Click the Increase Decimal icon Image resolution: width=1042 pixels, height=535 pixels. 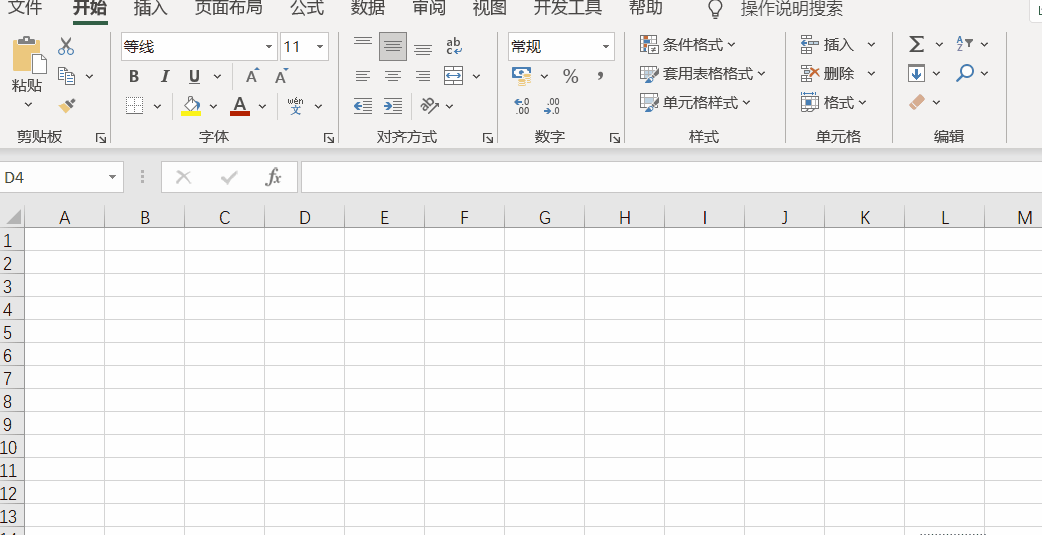(522, 106)
